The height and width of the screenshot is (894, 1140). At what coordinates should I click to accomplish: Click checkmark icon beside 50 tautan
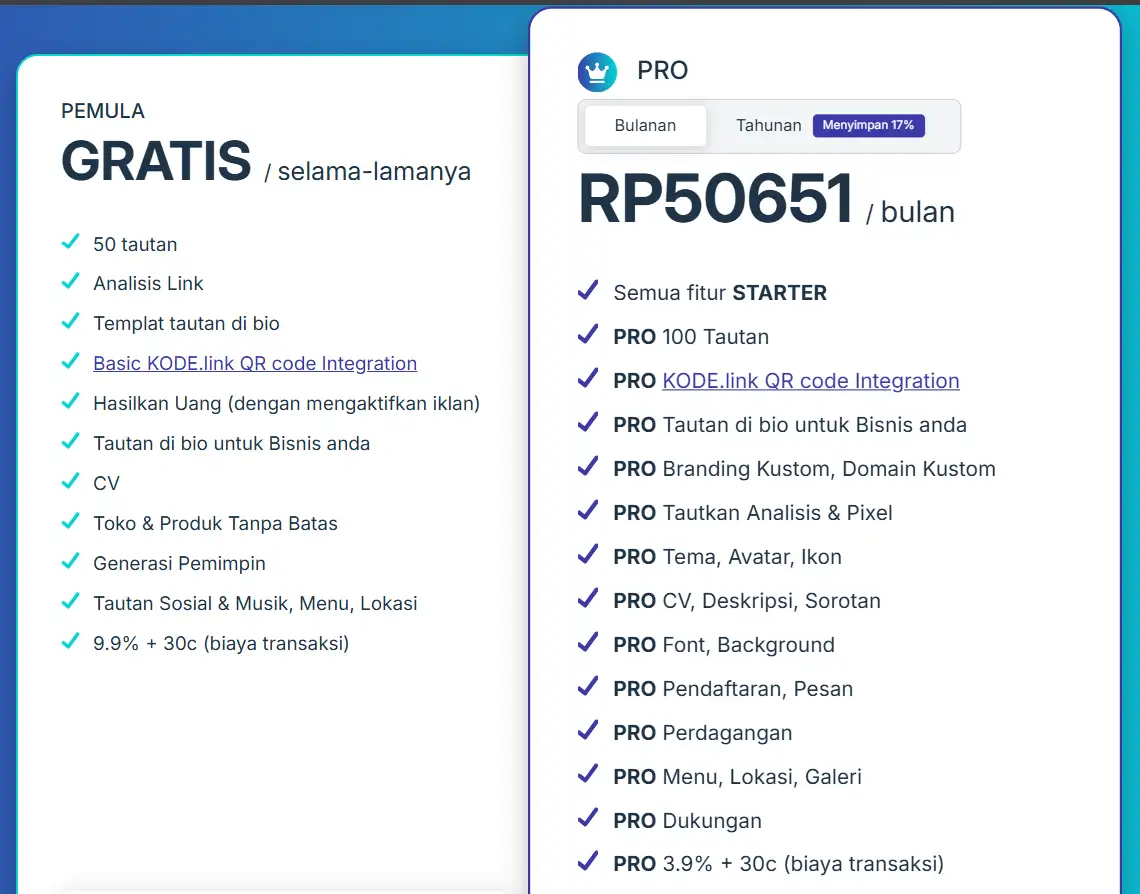(70, 243)
